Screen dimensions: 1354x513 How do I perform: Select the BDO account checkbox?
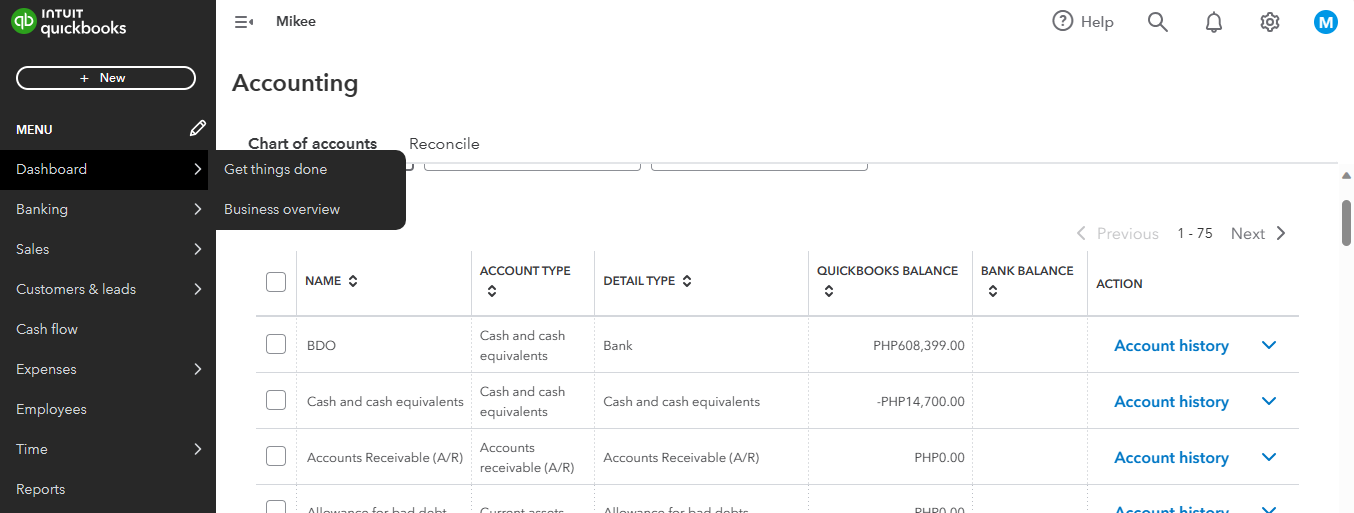[276, 344]
